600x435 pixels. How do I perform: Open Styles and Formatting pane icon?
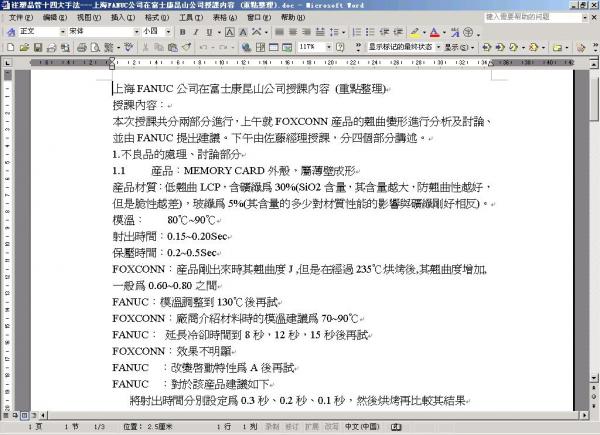pos(11,32)
